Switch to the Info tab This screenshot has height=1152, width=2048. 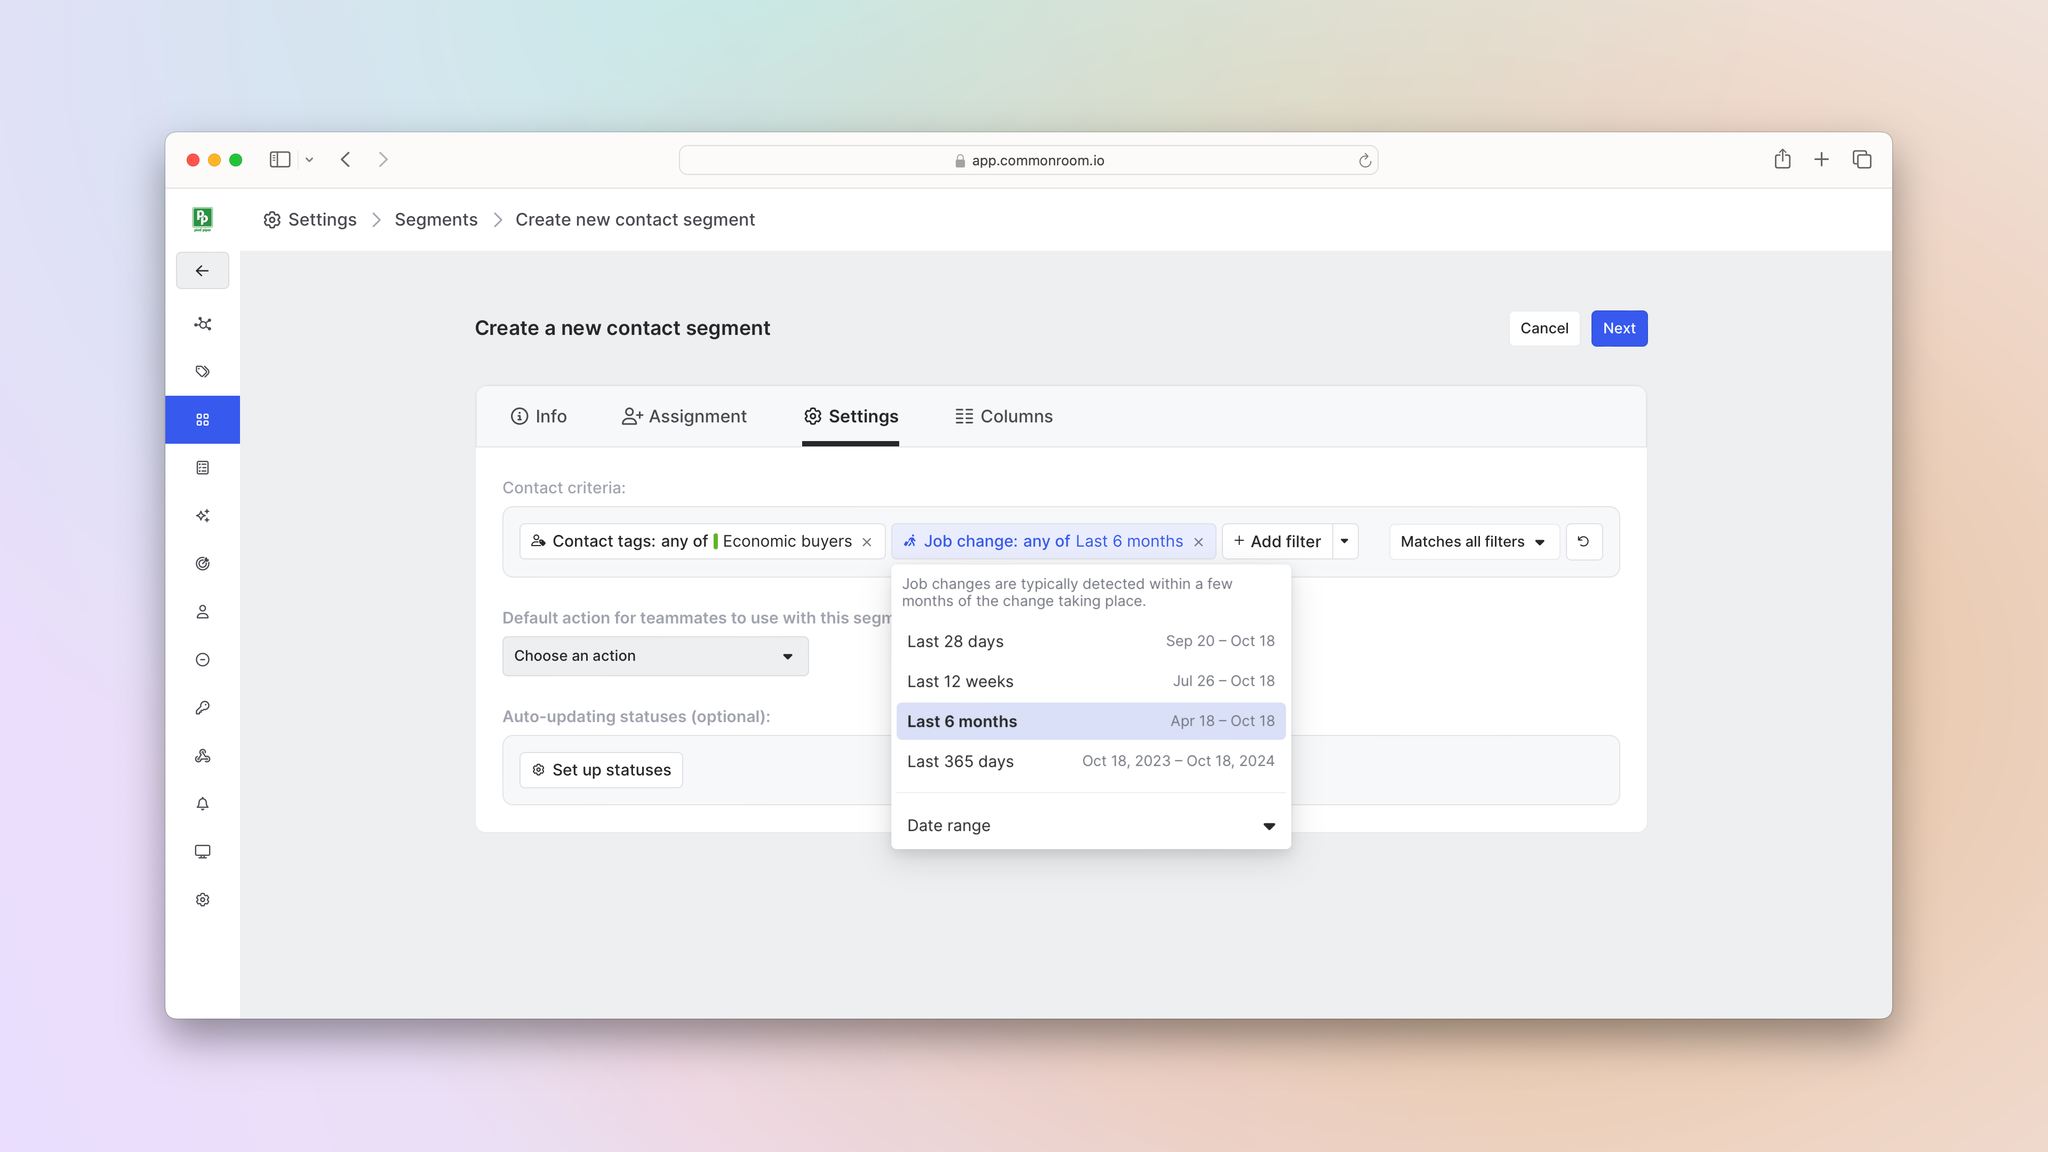[x=538, y=416]
